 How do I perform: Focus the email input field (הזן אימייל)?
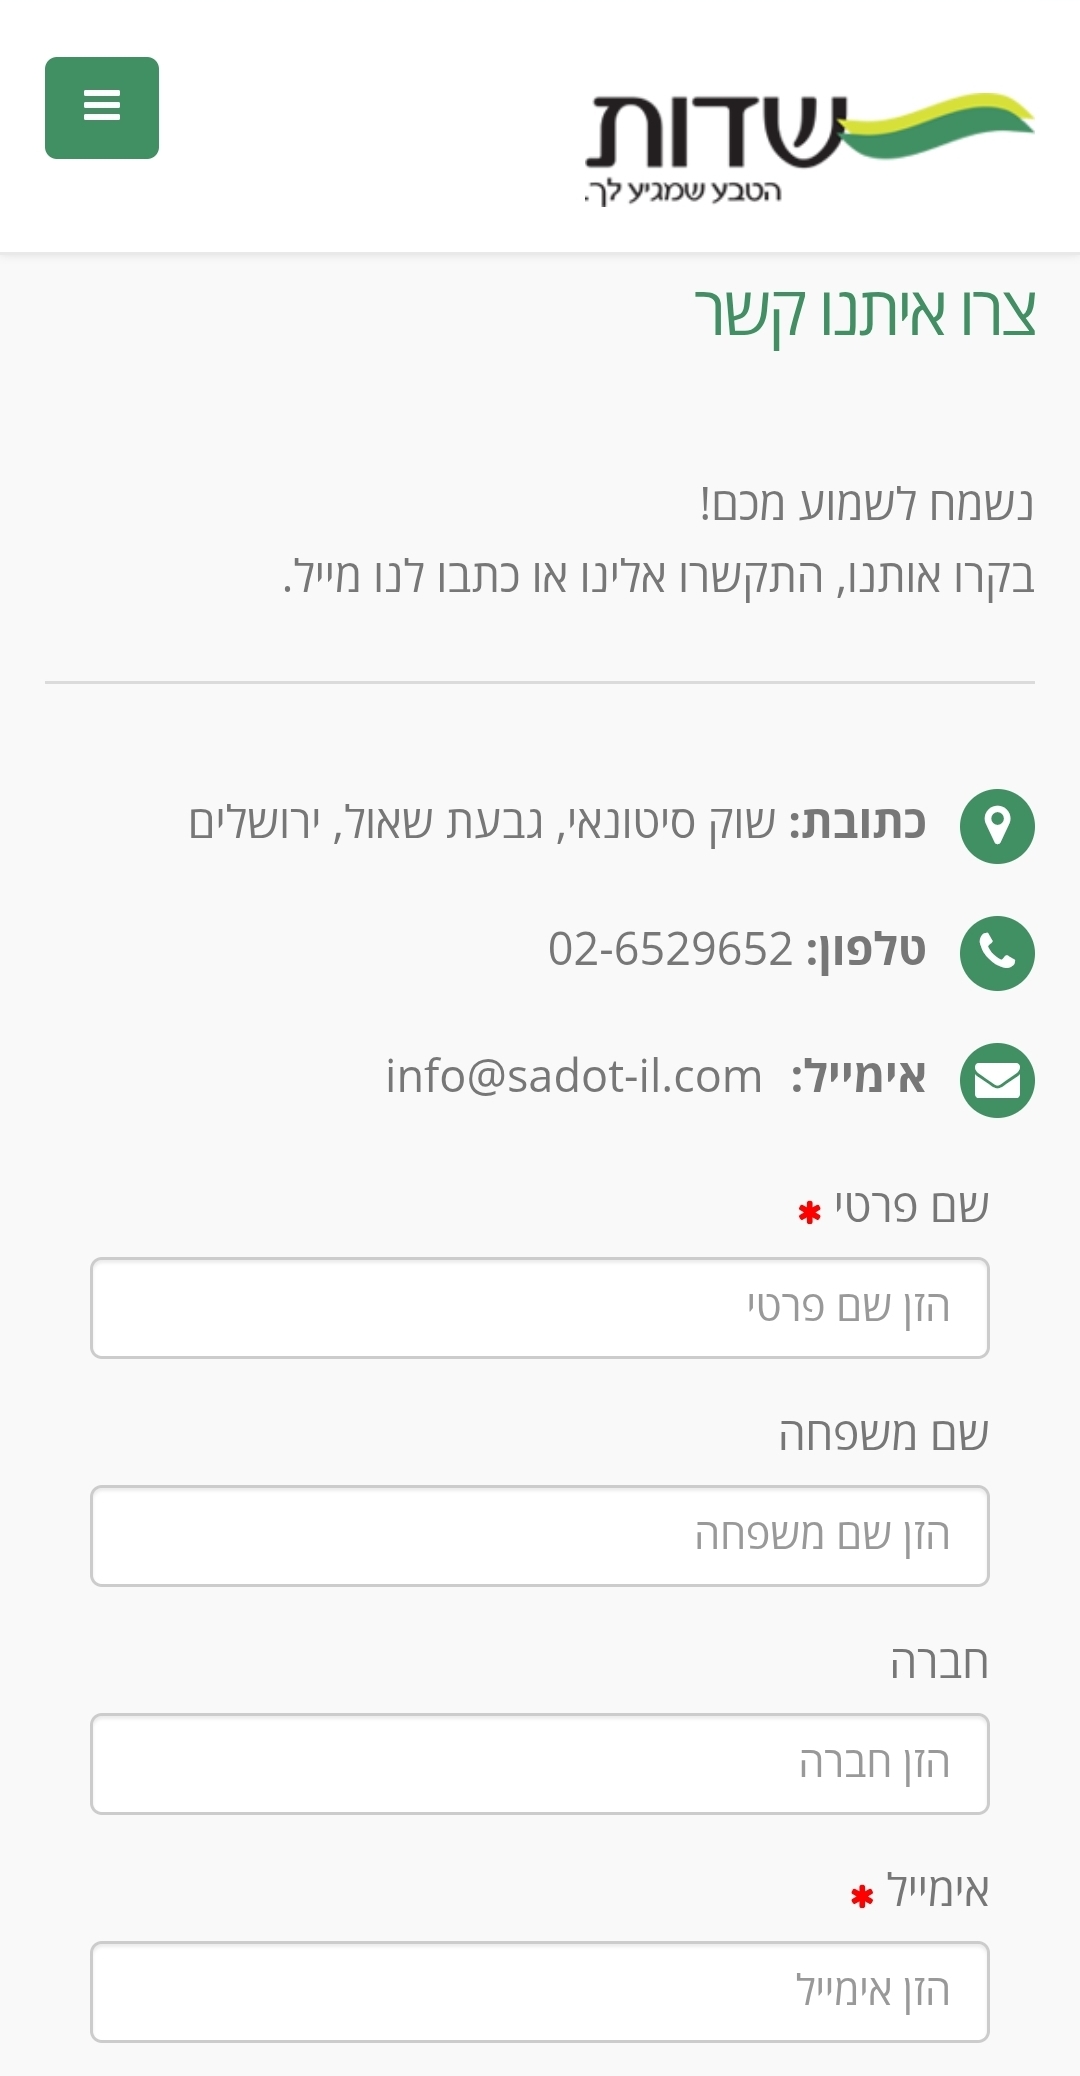pyautogui.click(x=540, y=1992)
